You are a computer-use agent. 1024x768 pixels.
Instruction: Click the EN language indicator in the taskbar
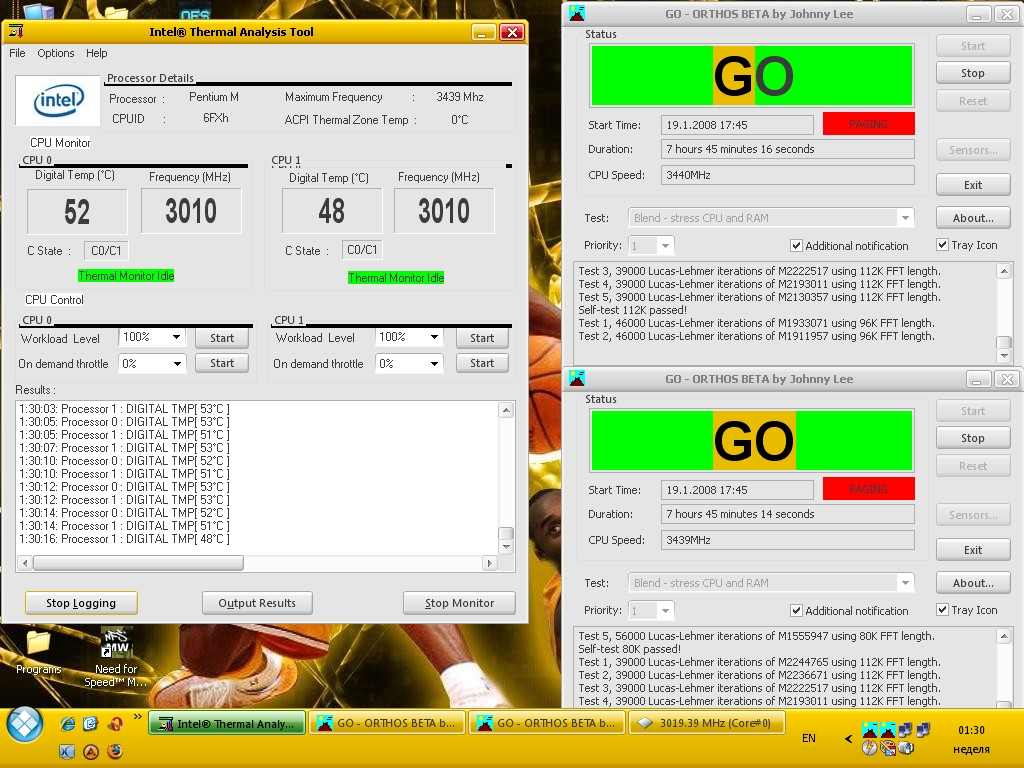tap(808, 738)
